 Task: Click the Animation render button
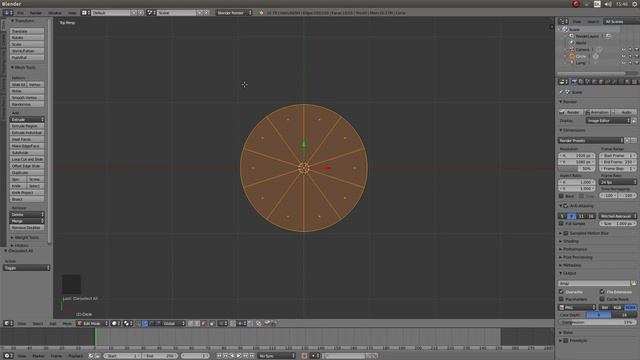click(597, 112)
